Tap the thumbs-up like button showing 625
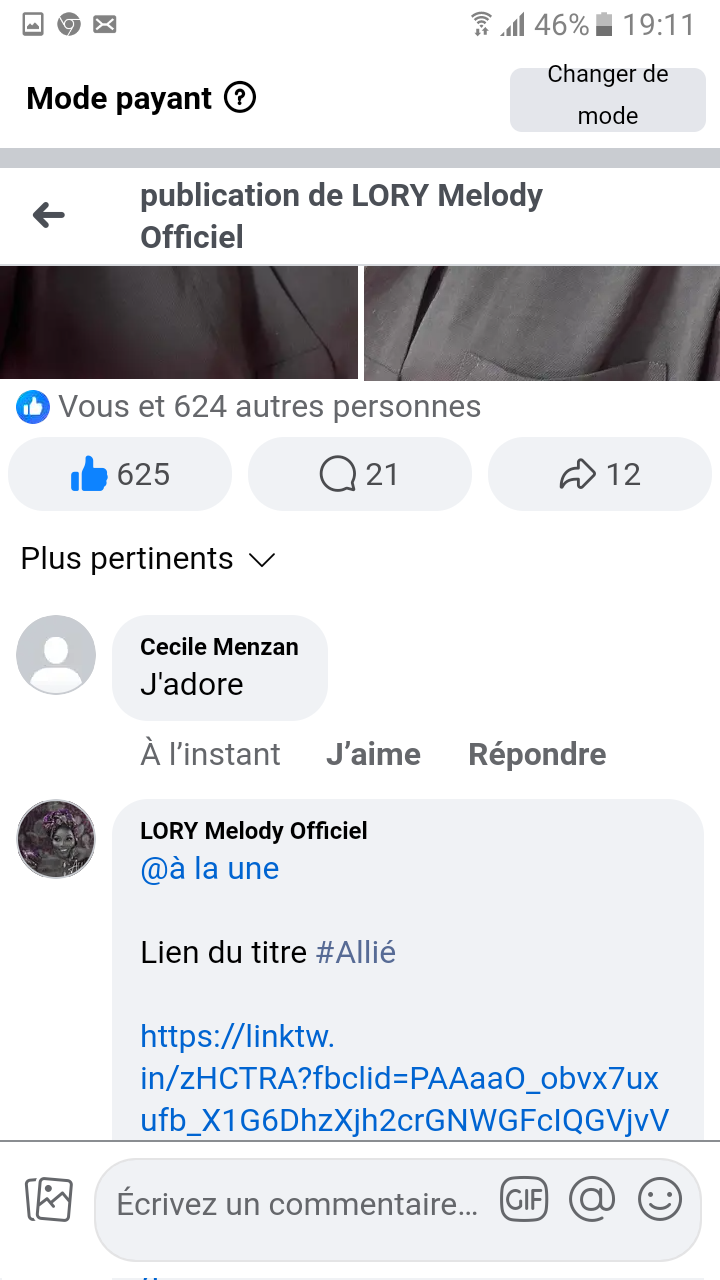720x1280 pixels. (120, 474)
